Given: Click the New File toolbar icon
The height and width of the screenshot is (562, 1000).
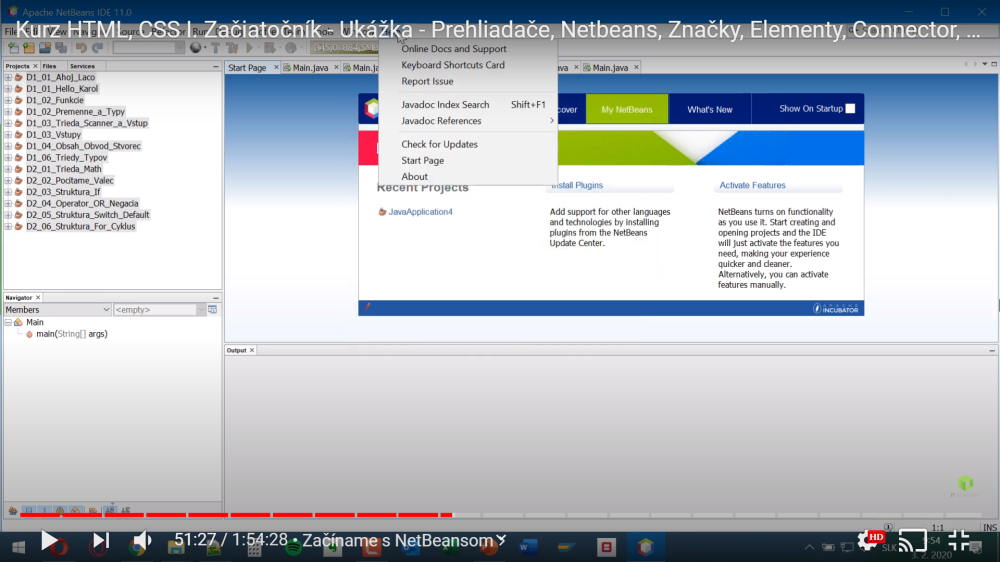Looking at the screenshot, I should tap(13, 47).
